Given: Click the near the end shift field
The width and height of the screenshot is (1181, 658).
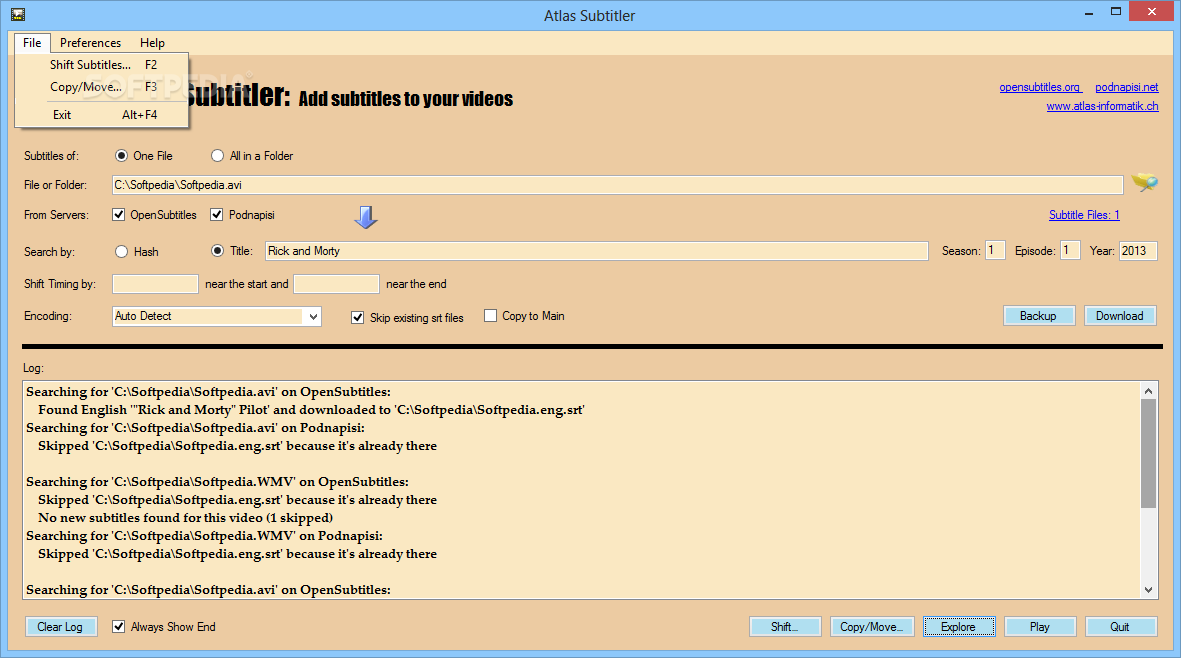Looking at the screenshot, I should click(336, 284).
